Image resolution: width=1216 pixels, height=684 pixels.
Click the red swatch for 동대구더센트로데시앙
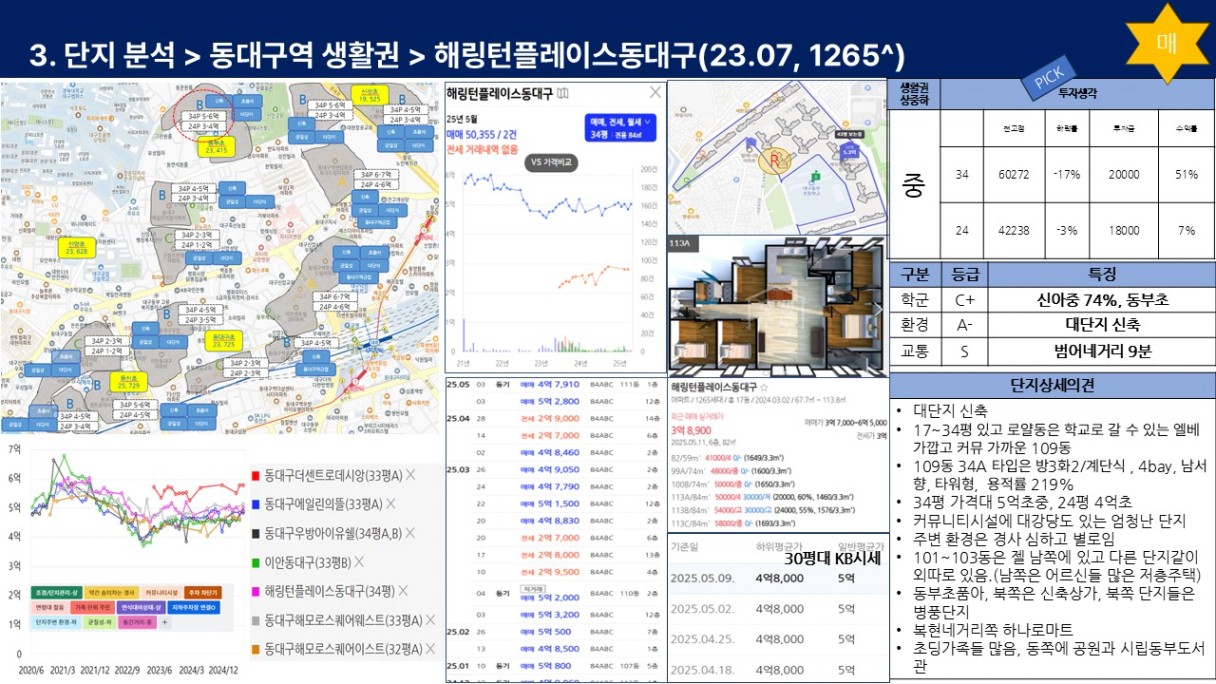pos(256,475)
